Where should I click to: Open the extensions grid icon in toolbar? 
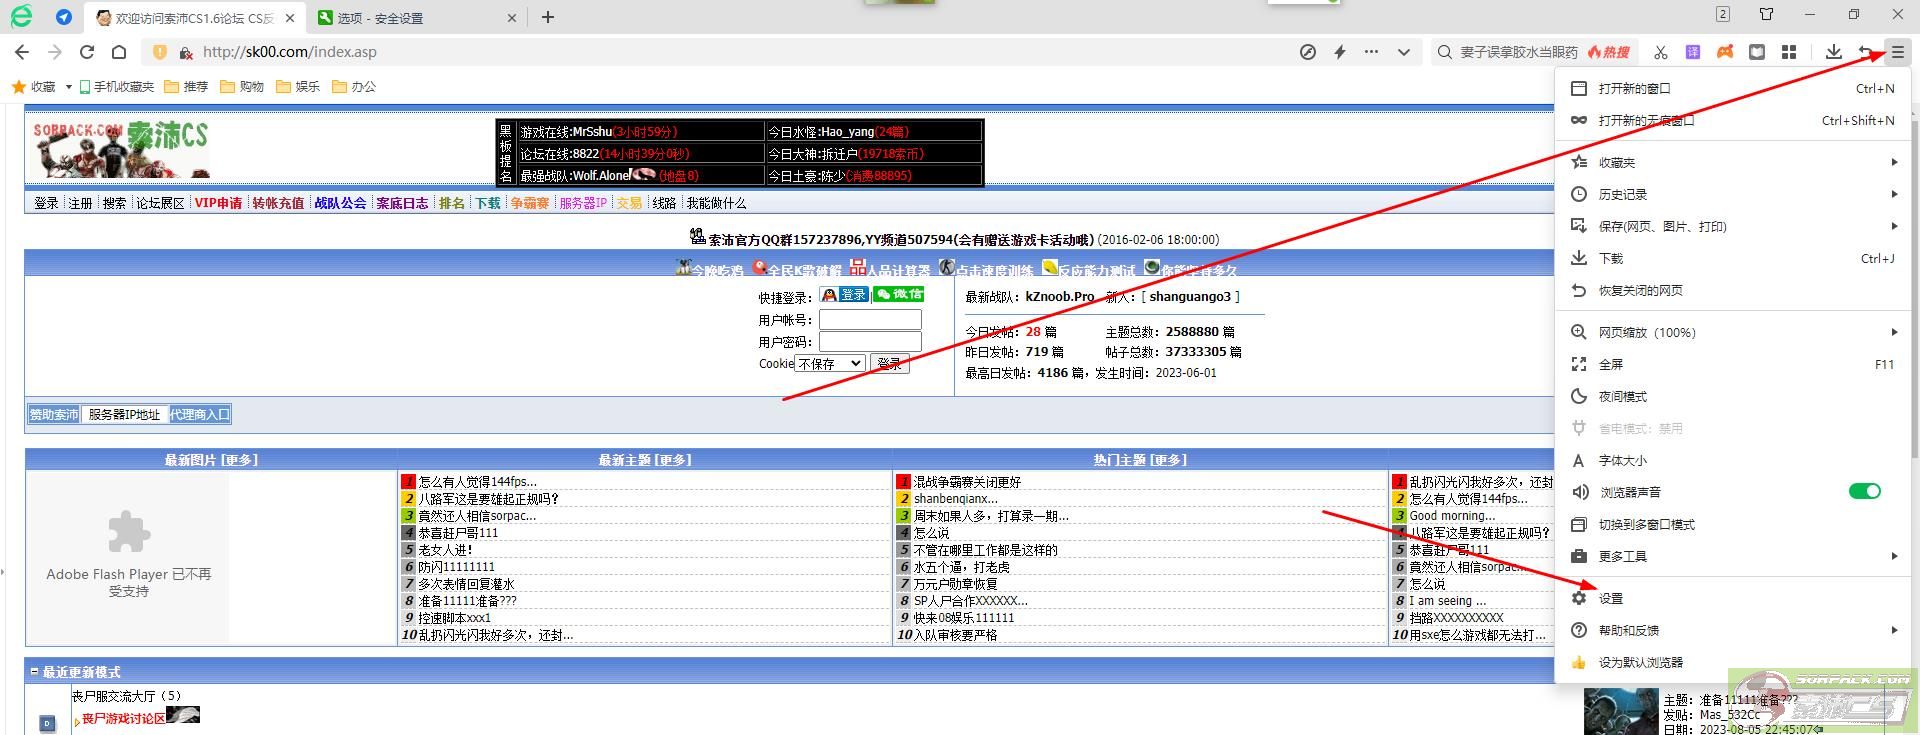(1789, 52)
